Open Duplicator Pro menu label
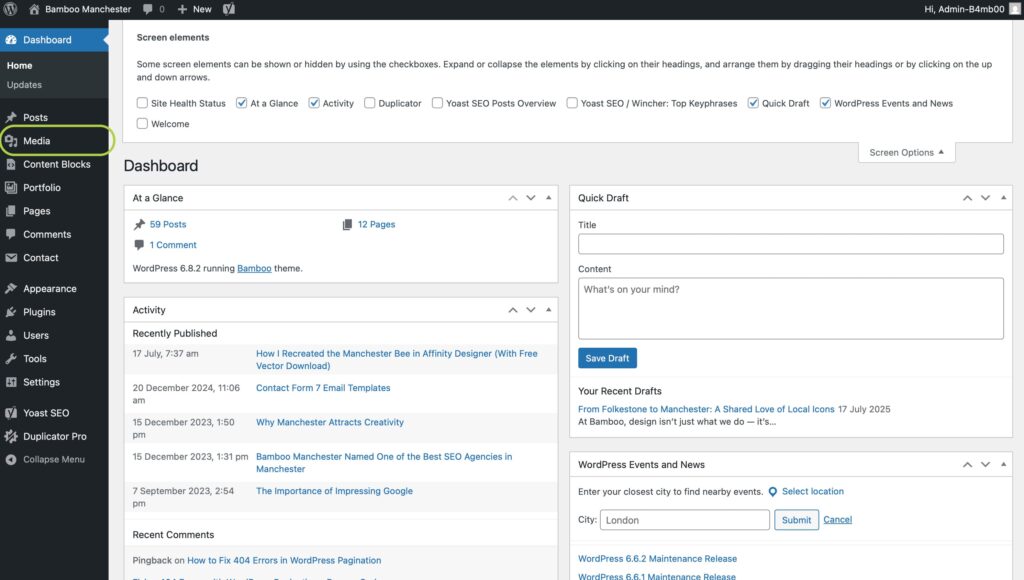Image resolution: width=1024 pixels, height=580 pixels. [x=55, y=436]
